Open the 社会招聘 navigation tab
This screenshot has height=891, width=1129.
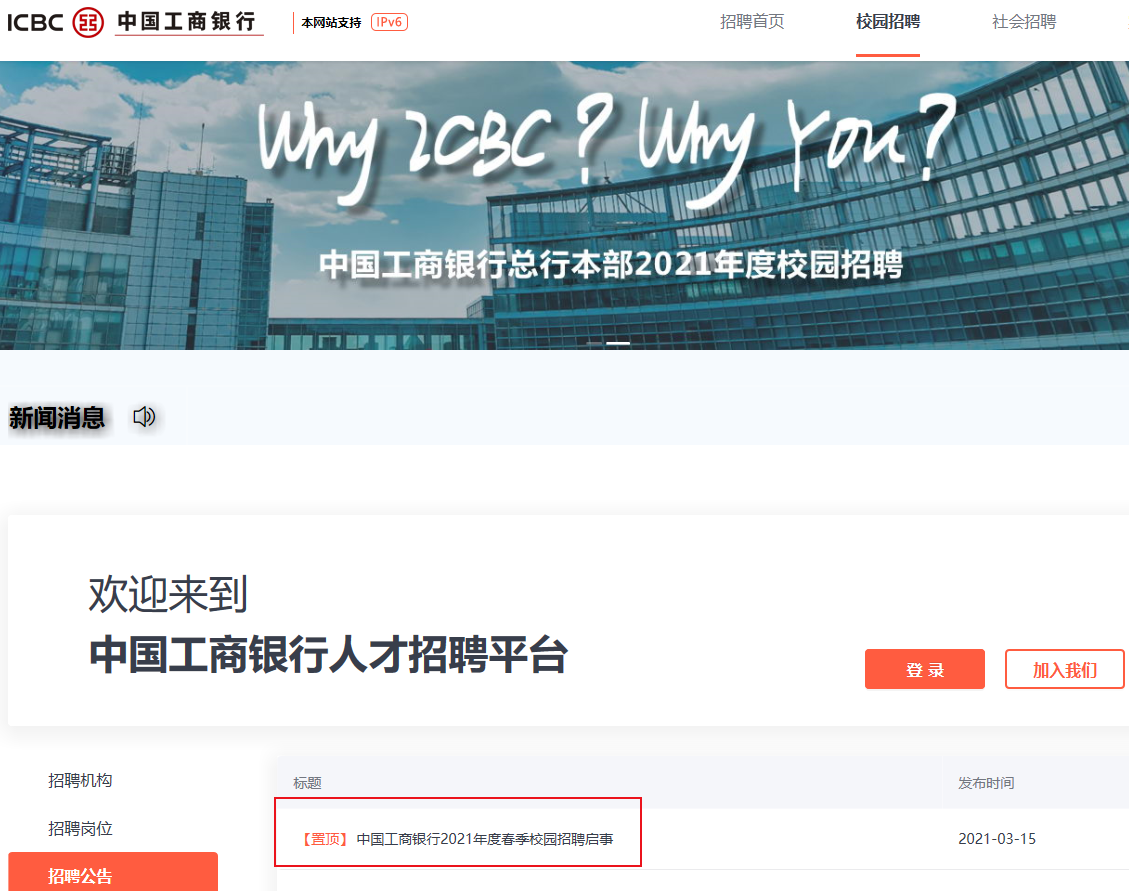[1024, 22]
